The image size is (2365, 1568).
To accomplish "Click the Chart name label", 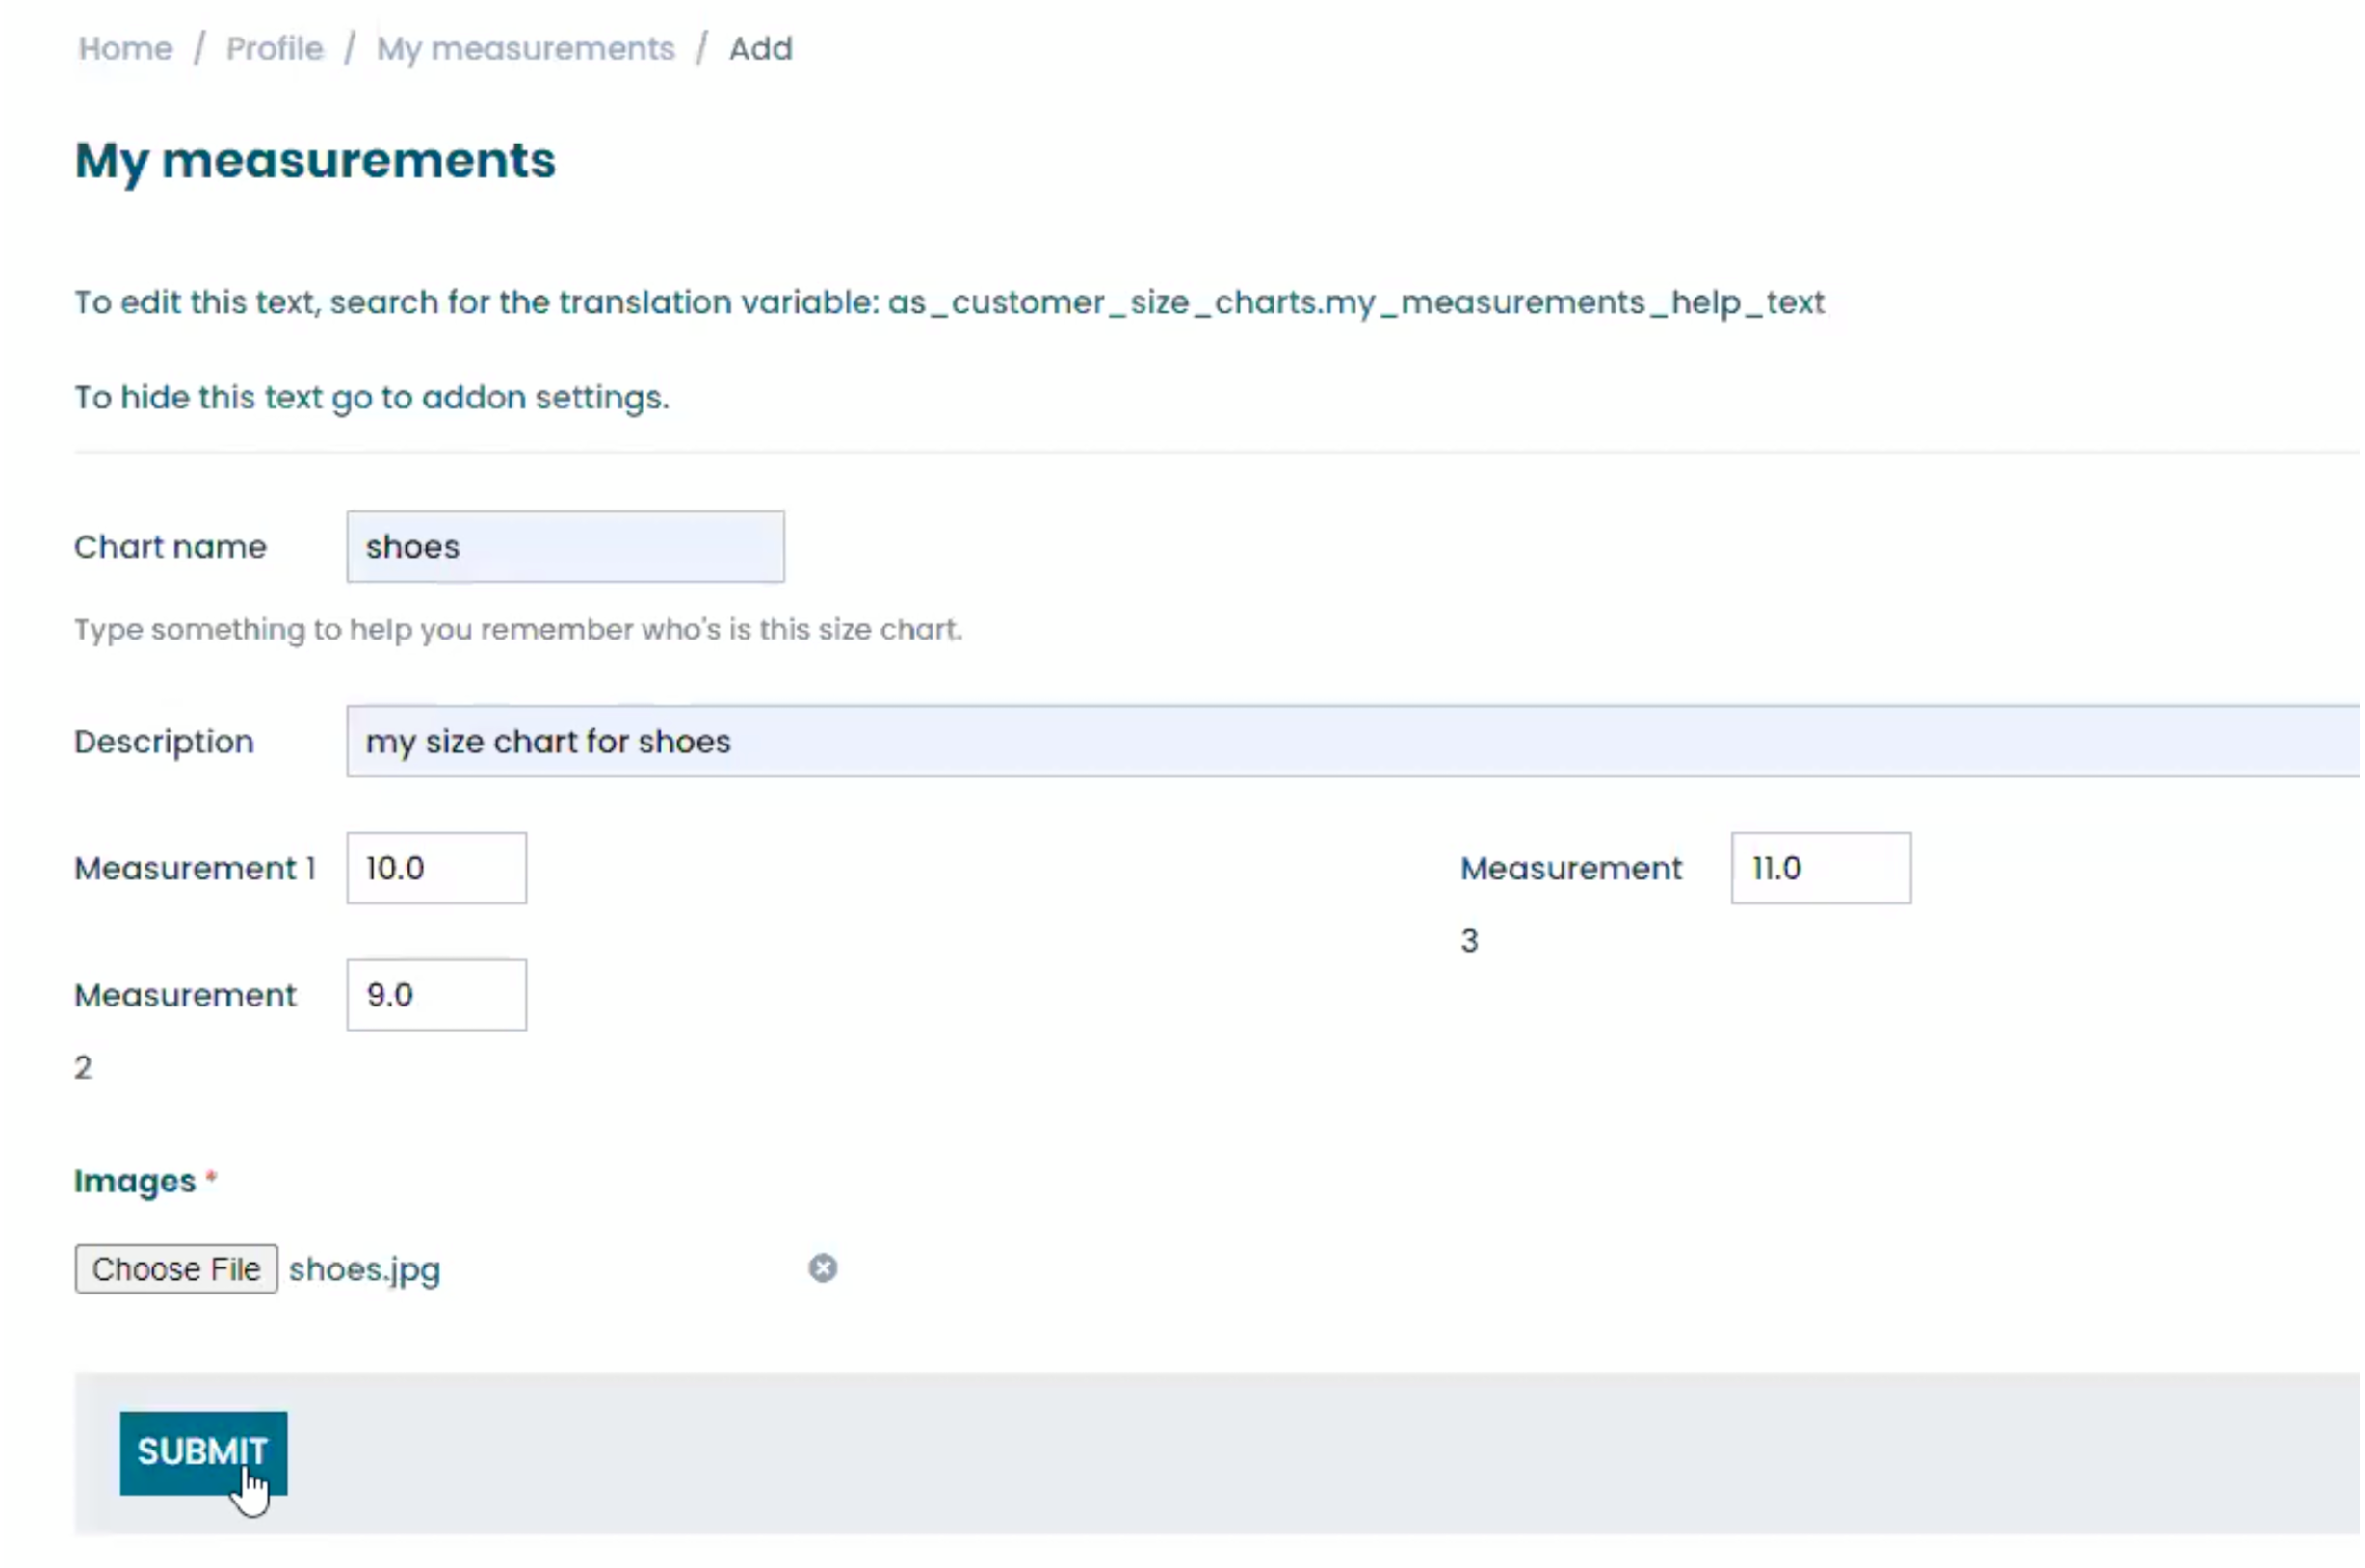I will pos(171,547).
